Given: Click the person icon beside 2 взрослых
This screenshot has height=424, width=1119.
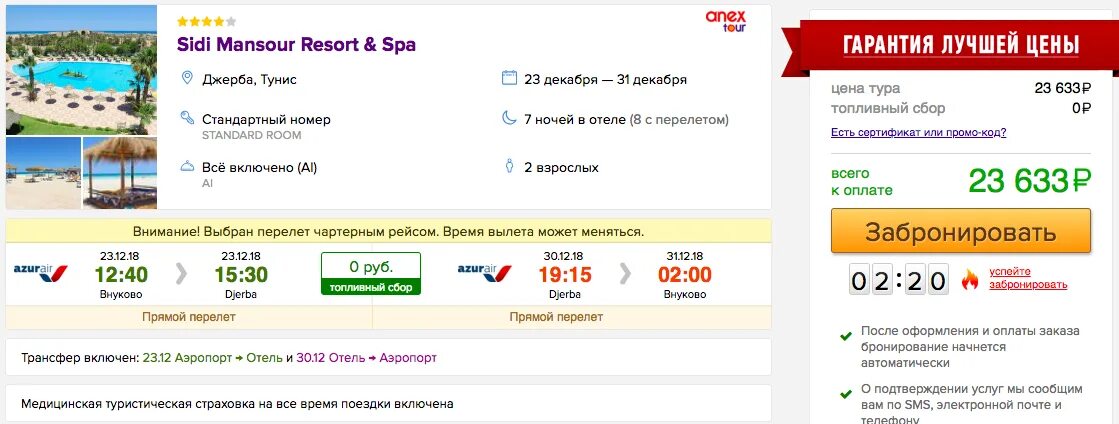Looking at the screenshot, I should (509, 166).
